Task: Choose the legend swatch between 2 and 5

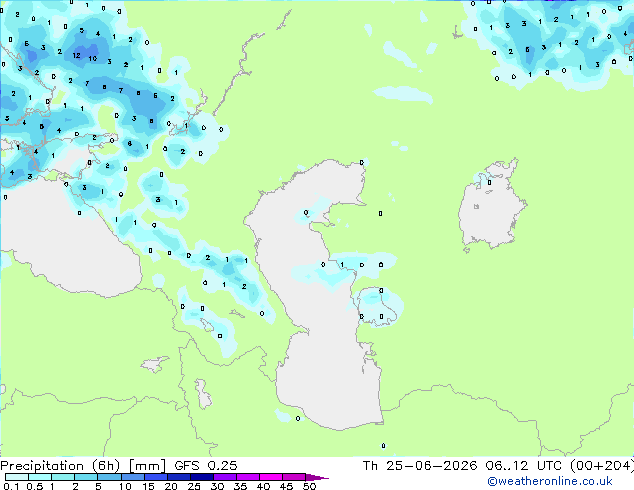Action: coord(86,477)
